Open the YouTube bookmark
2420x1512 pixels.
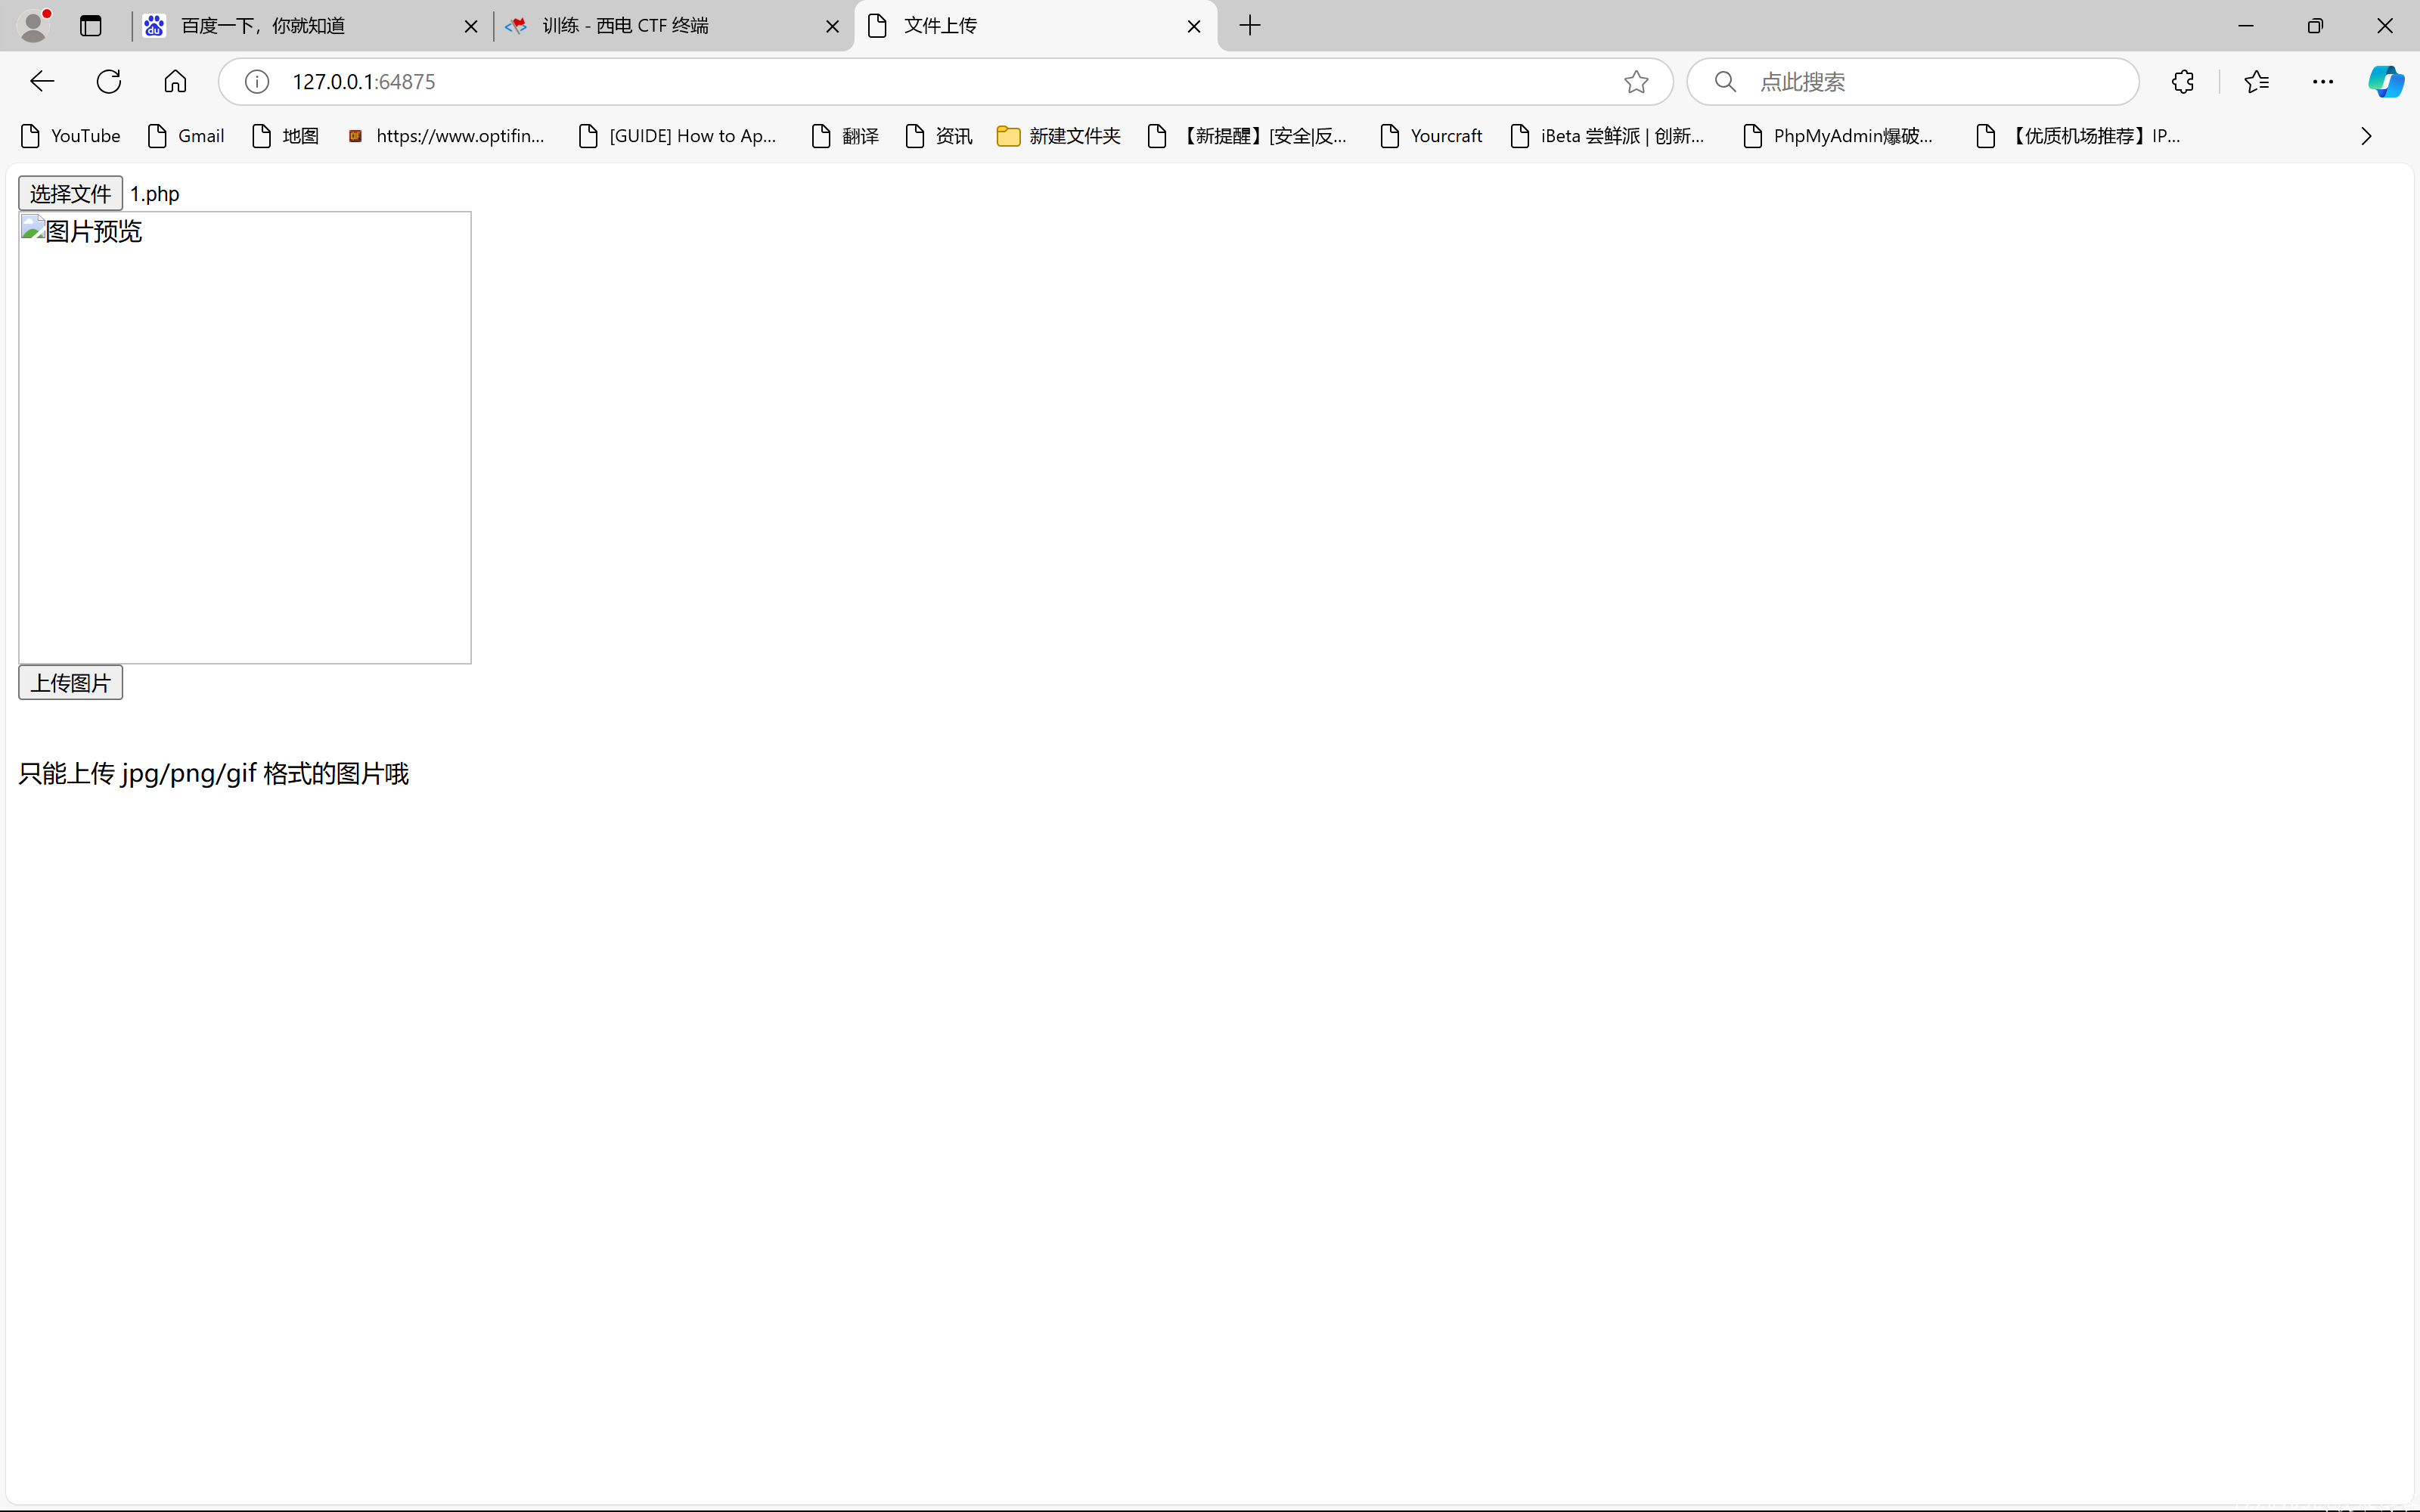[x=71, y=136]
